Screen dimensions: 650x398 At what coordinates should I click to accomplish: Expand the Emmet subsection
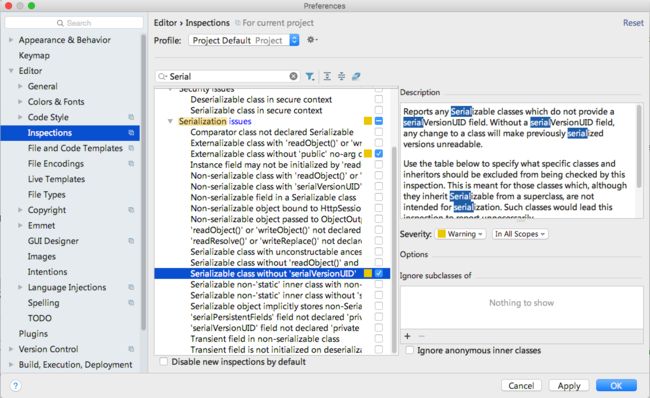coord(20,225)
